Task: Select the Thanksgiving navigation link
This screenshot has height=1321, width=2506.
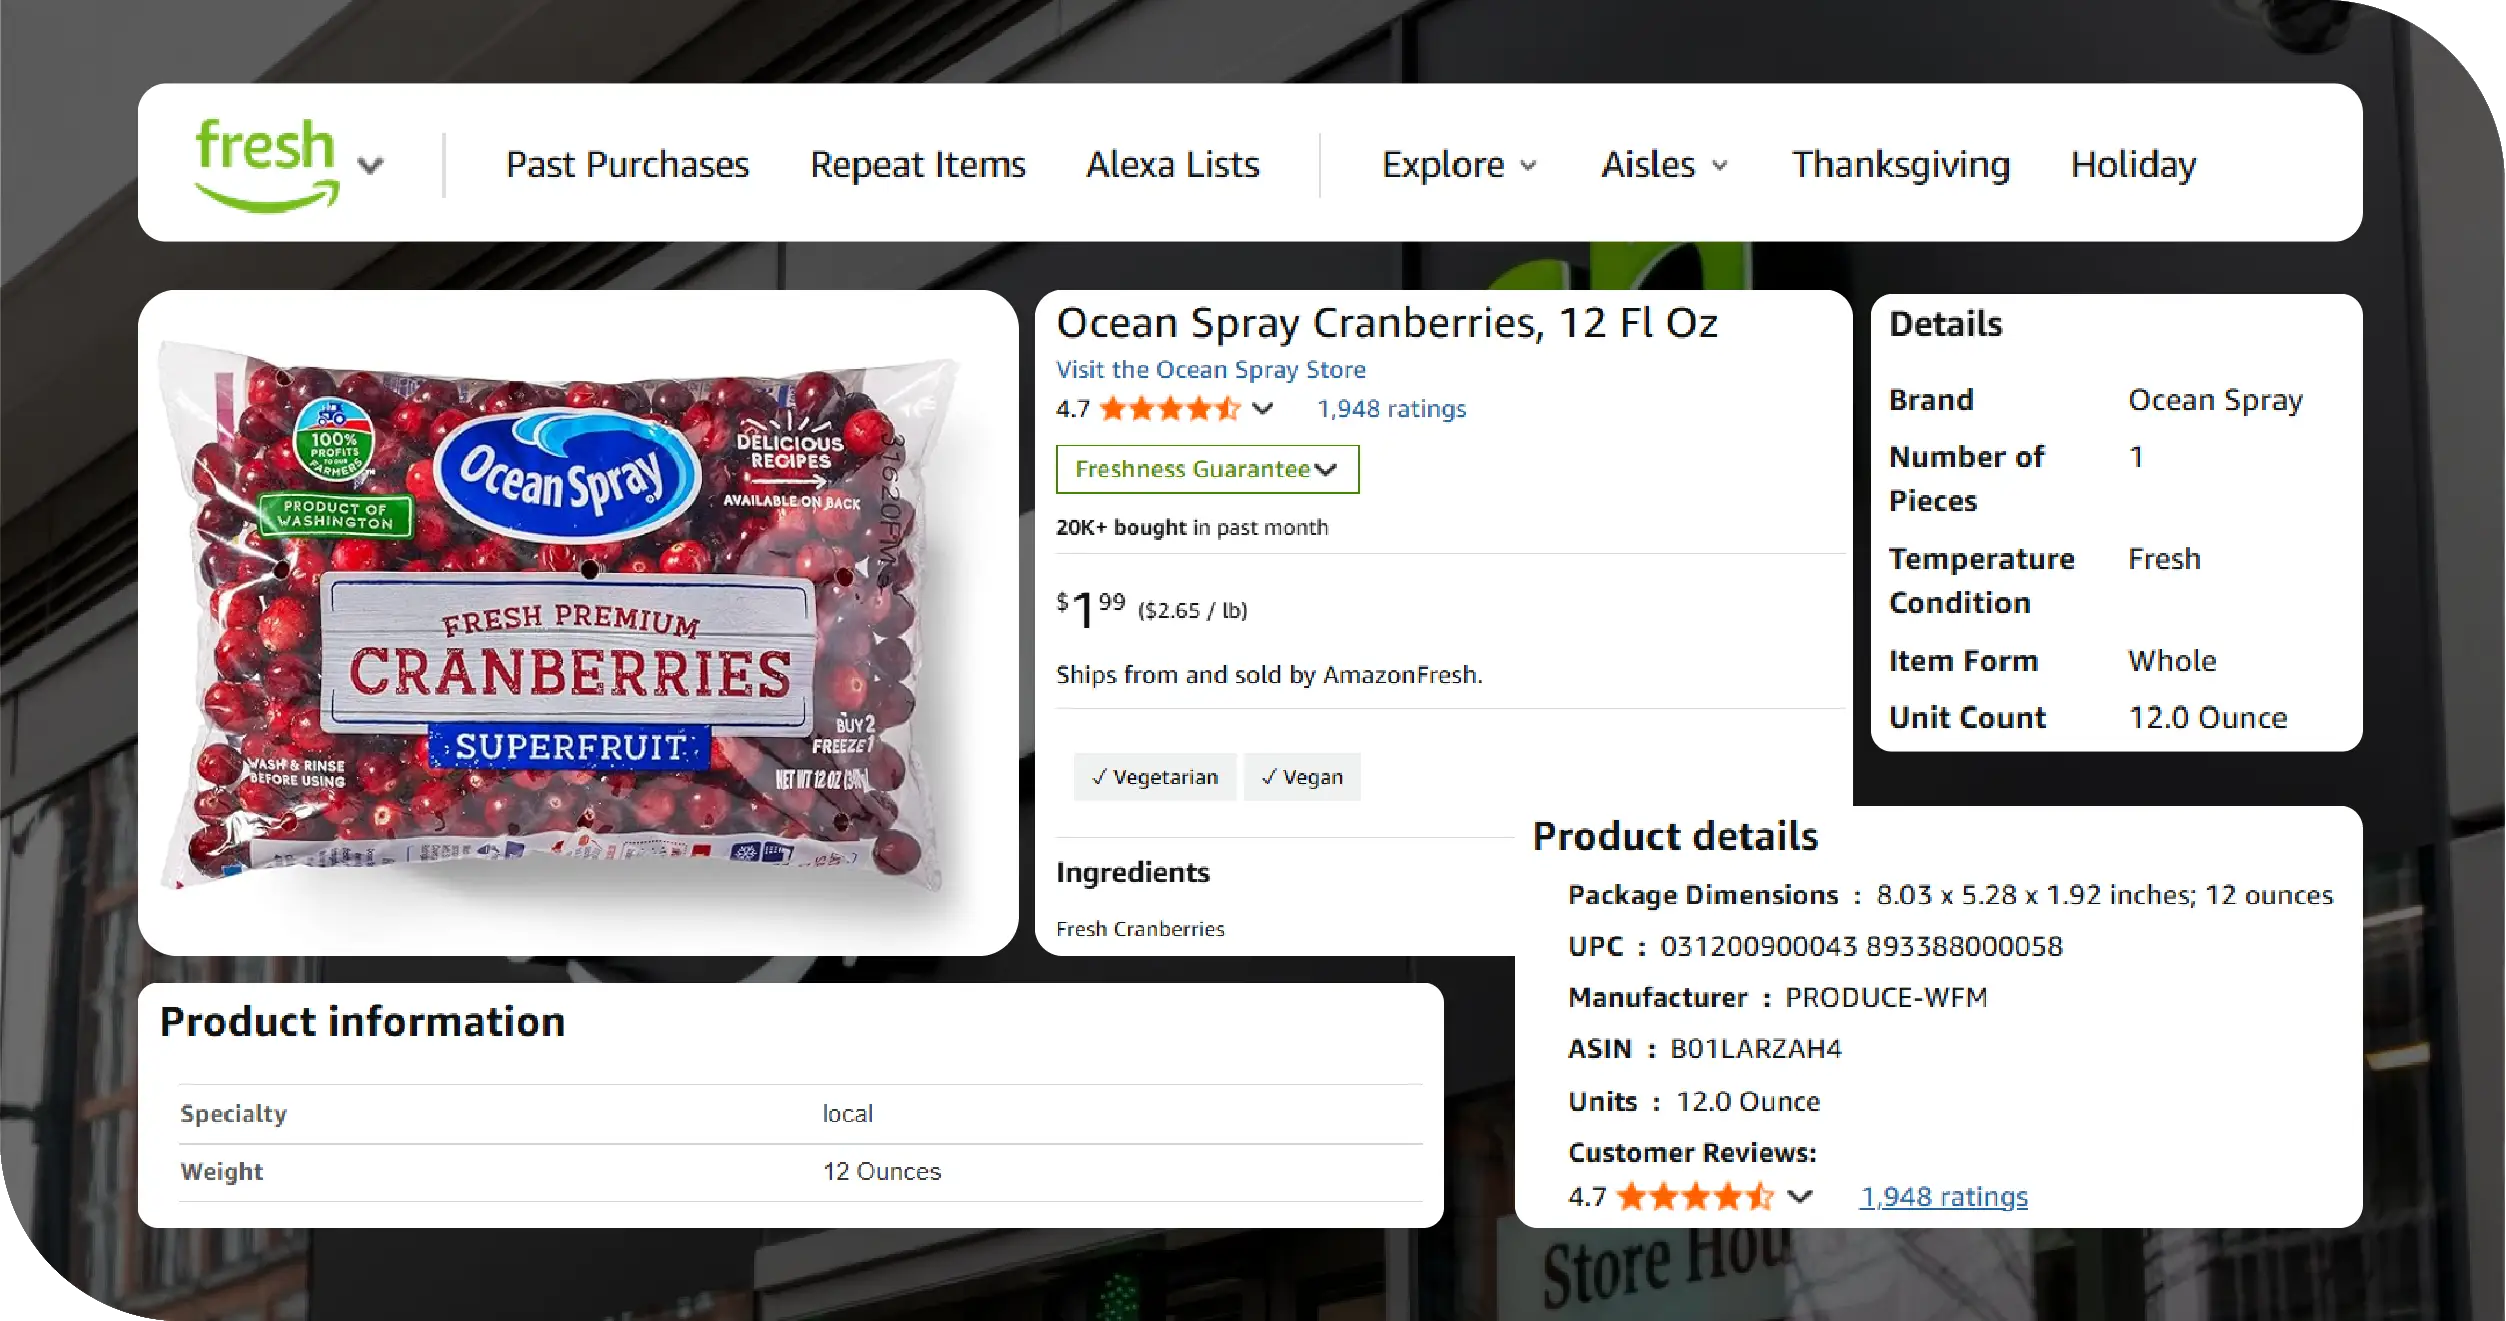Action: [1900, 165]
